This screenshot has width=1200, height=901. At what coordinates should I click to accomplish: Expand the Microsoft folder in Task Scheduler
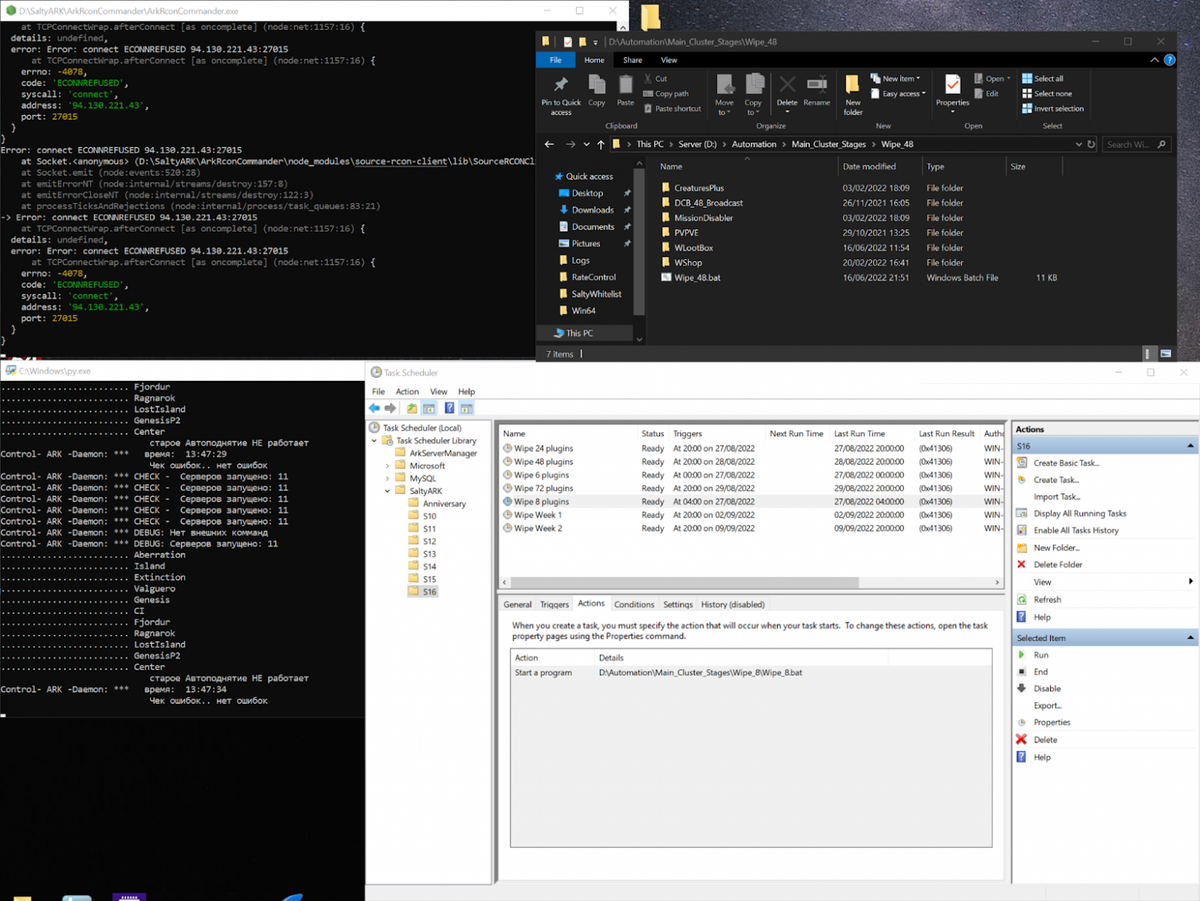(x=388, y=466)
